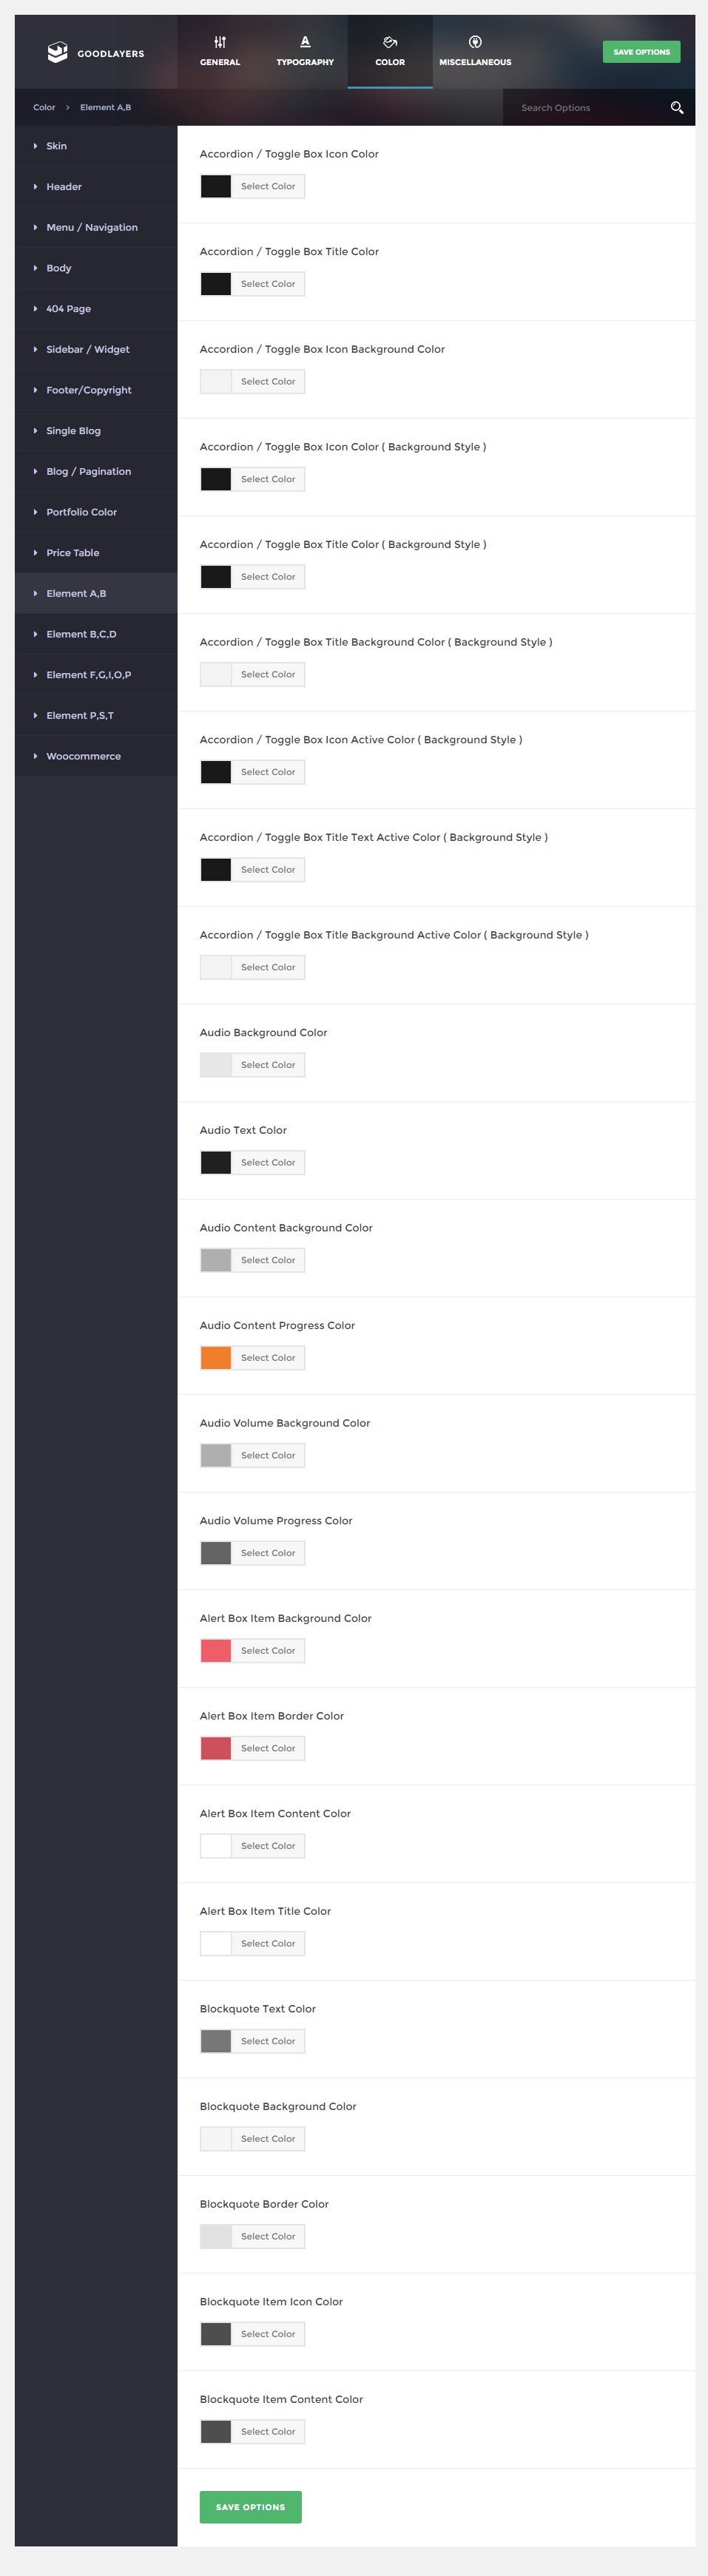The image size is (708, 2576).
Task: Click the orange Audio Content Progress swatch
Action: point(216,1358)
